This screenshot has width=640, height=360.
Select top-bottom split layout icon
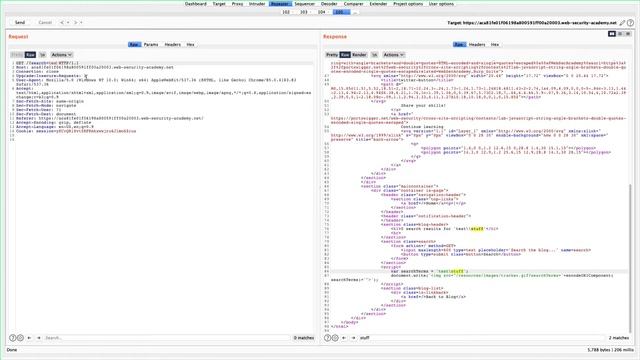coord(620,34)
